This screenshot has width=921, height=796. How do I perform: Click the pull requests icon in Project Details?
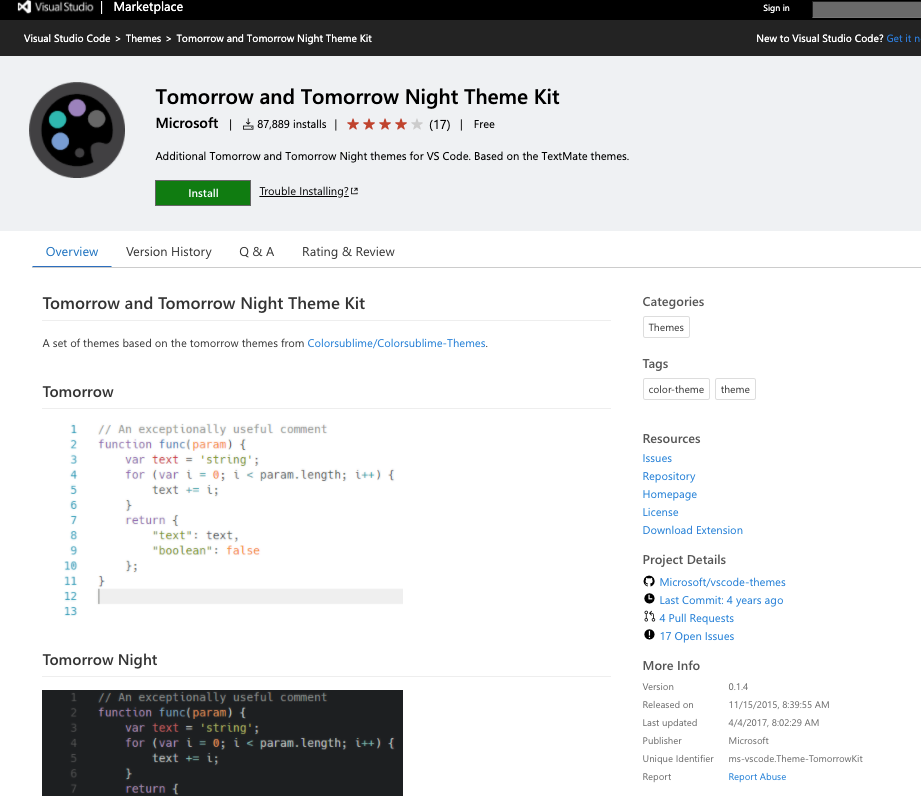[x=650, y=617]
